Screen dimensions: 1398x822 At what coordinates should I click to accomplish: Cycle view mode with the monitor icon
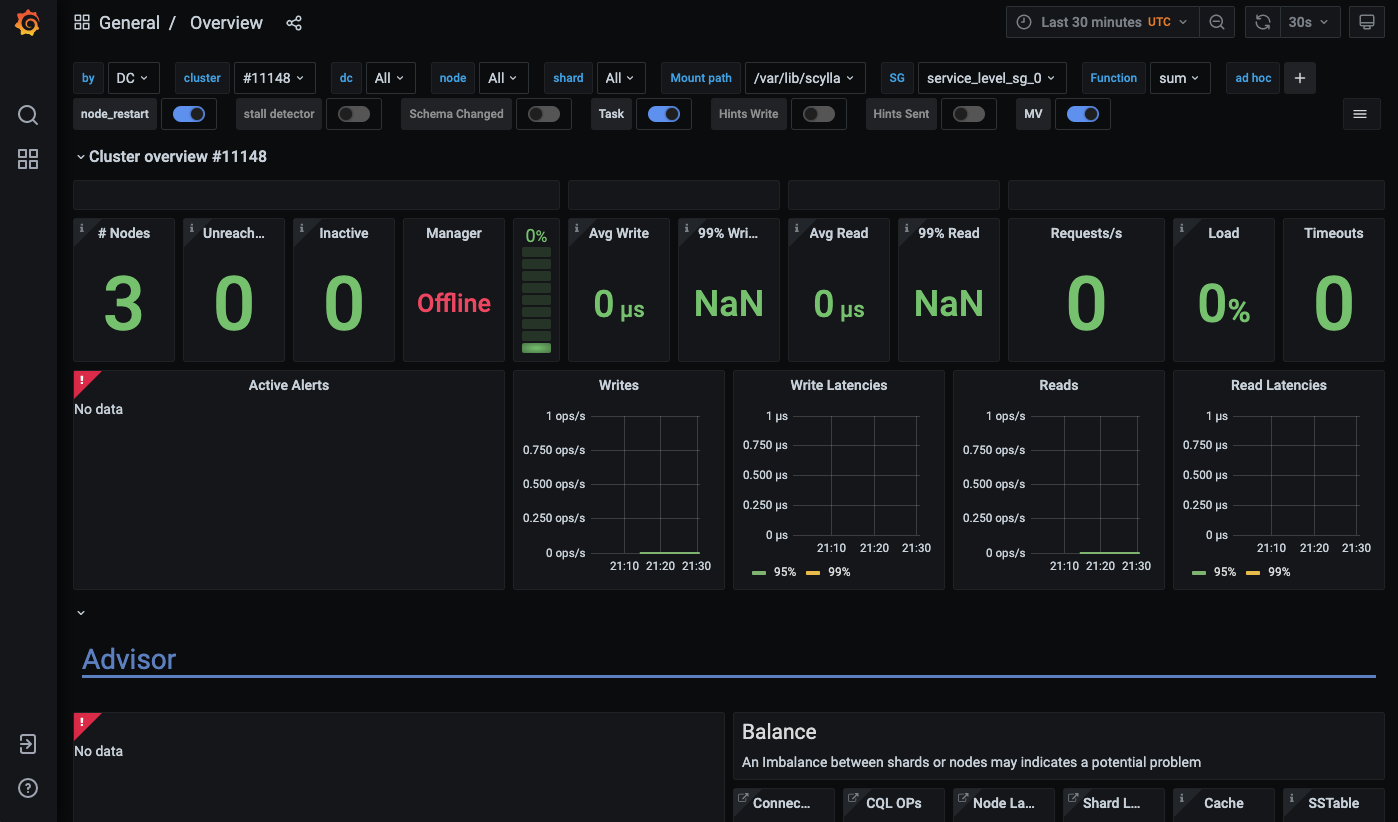click(1363, 22)
